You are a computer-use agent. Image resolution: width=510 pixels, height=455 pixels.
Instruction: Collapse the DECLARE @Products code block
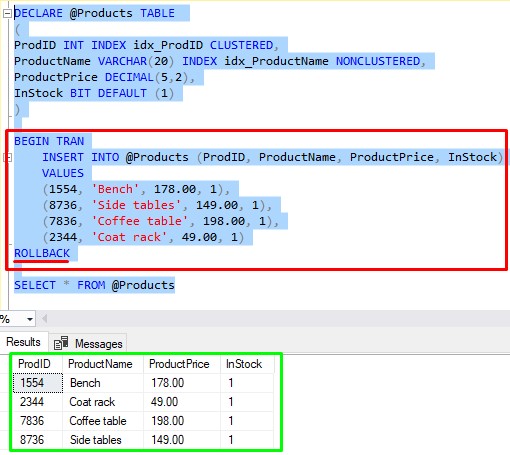pos(7,14)
